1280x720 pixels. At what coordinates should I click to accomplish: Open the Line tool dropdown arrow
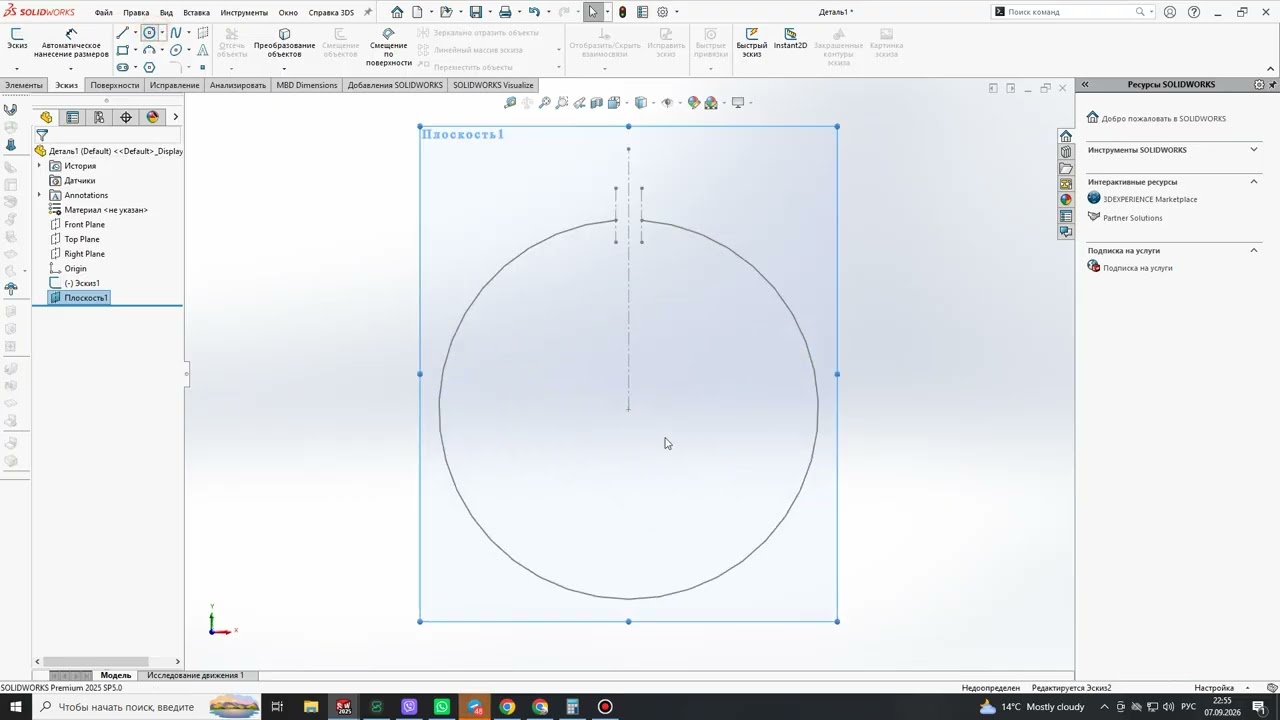(135, 33)
